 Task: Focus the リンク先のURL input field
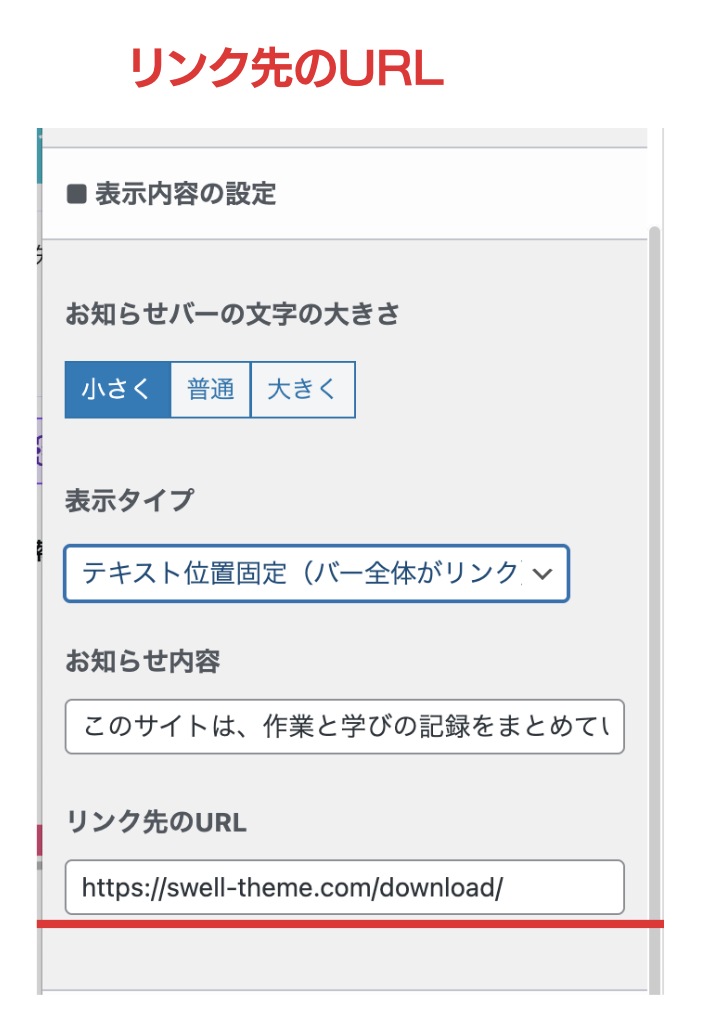click(344, 886)
